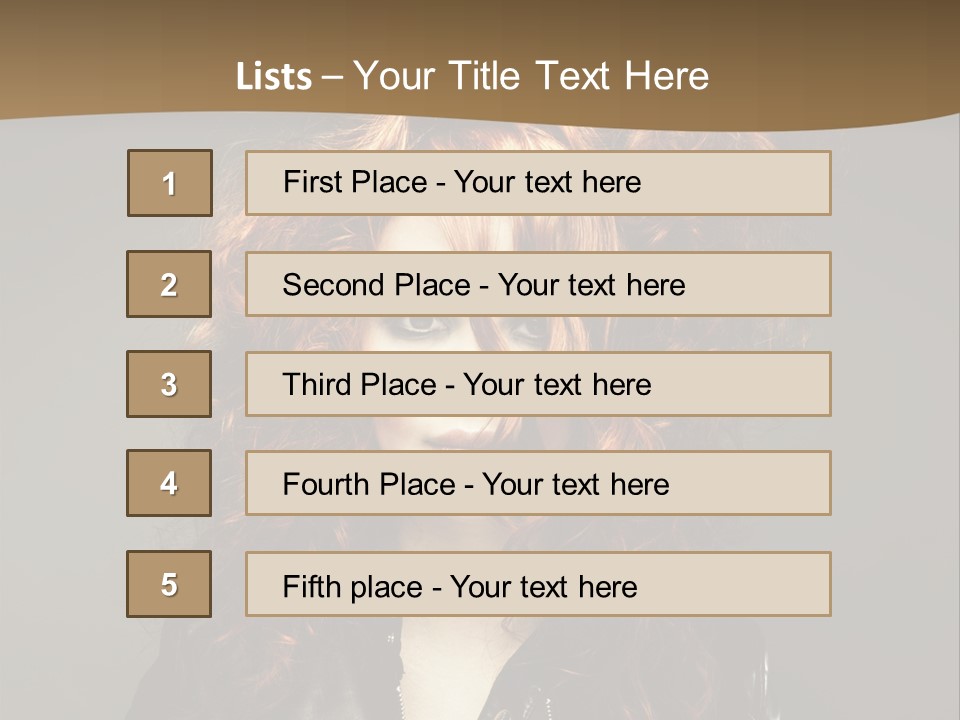Click the number 3 box
960x720 pixels.
tap(169, 384)
